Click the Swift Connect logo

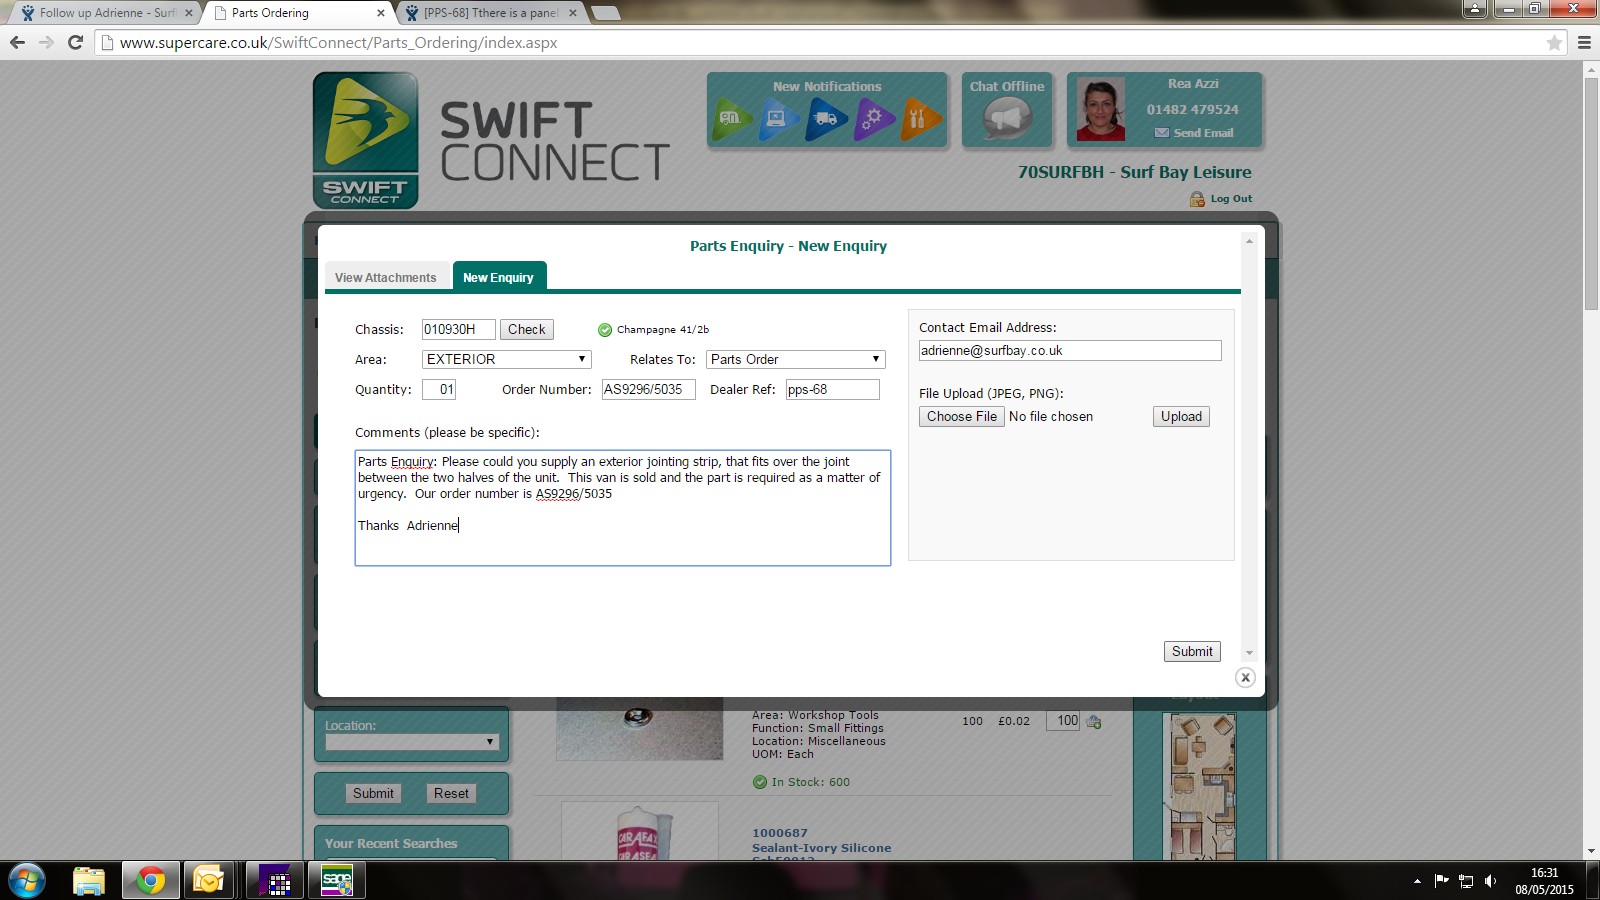click(366, 140)
